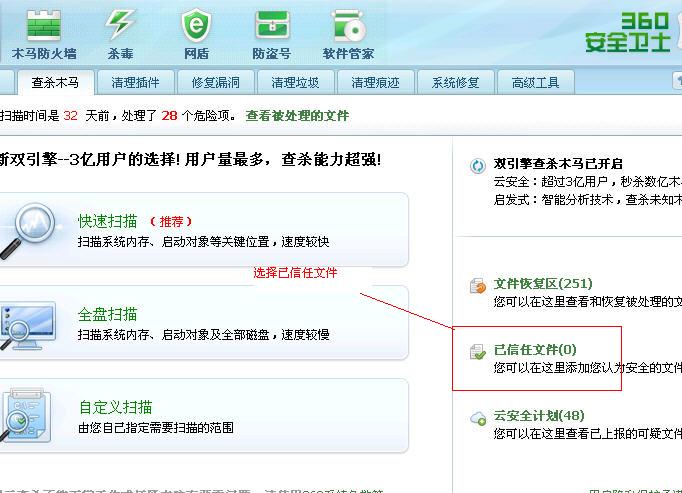Click the red number 28 危险项 count
Image resolution: width=682 pixels, height=493 pixels.
coord(169,116)
